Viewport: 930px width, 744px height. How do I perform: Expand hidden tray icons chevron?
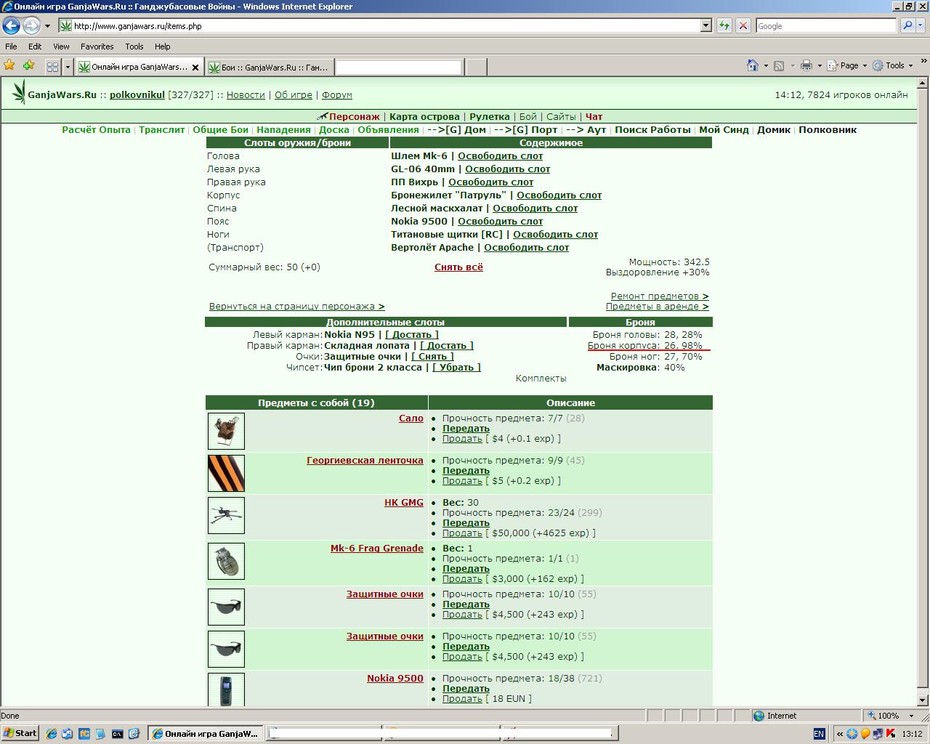point(840,734)
